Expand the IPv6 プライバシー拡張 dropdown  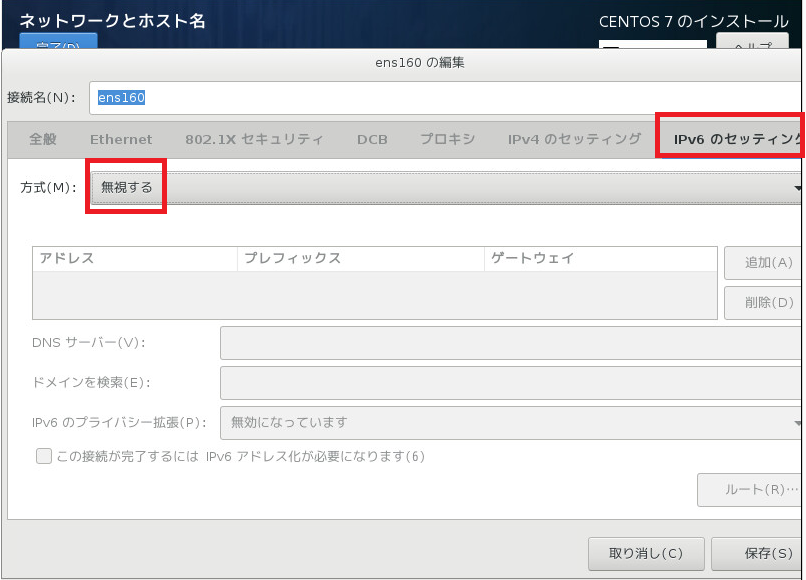point(512,422)
